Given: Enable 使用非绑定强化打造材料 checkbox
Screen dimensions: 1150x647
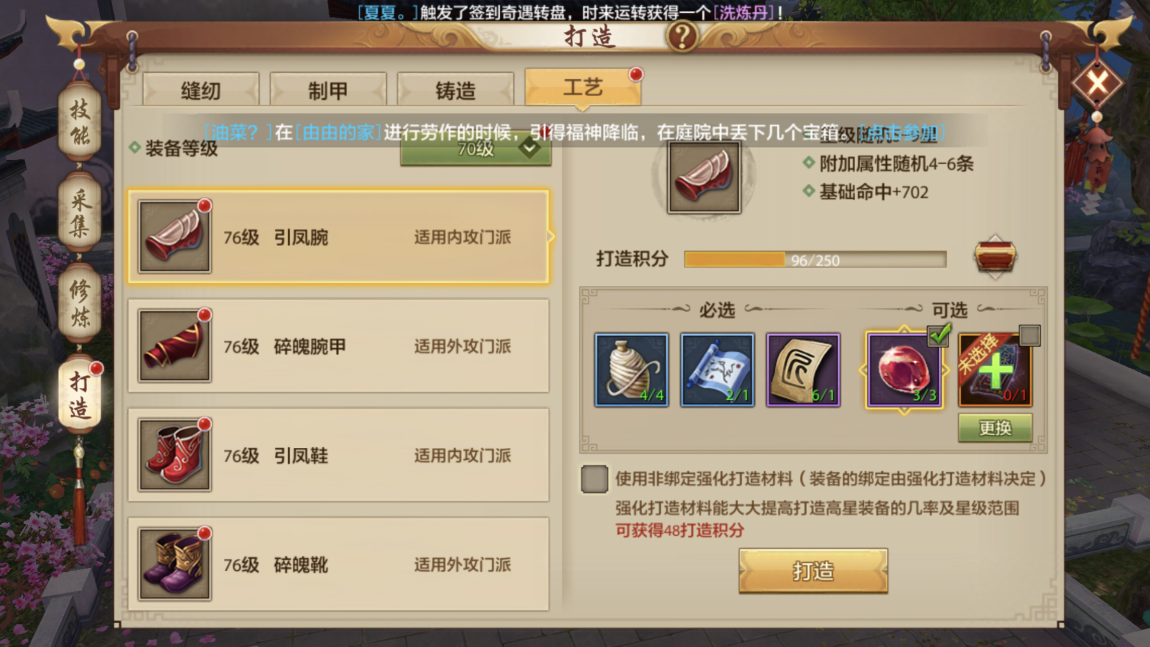Looking at the screenshot, I should point(594,478).
